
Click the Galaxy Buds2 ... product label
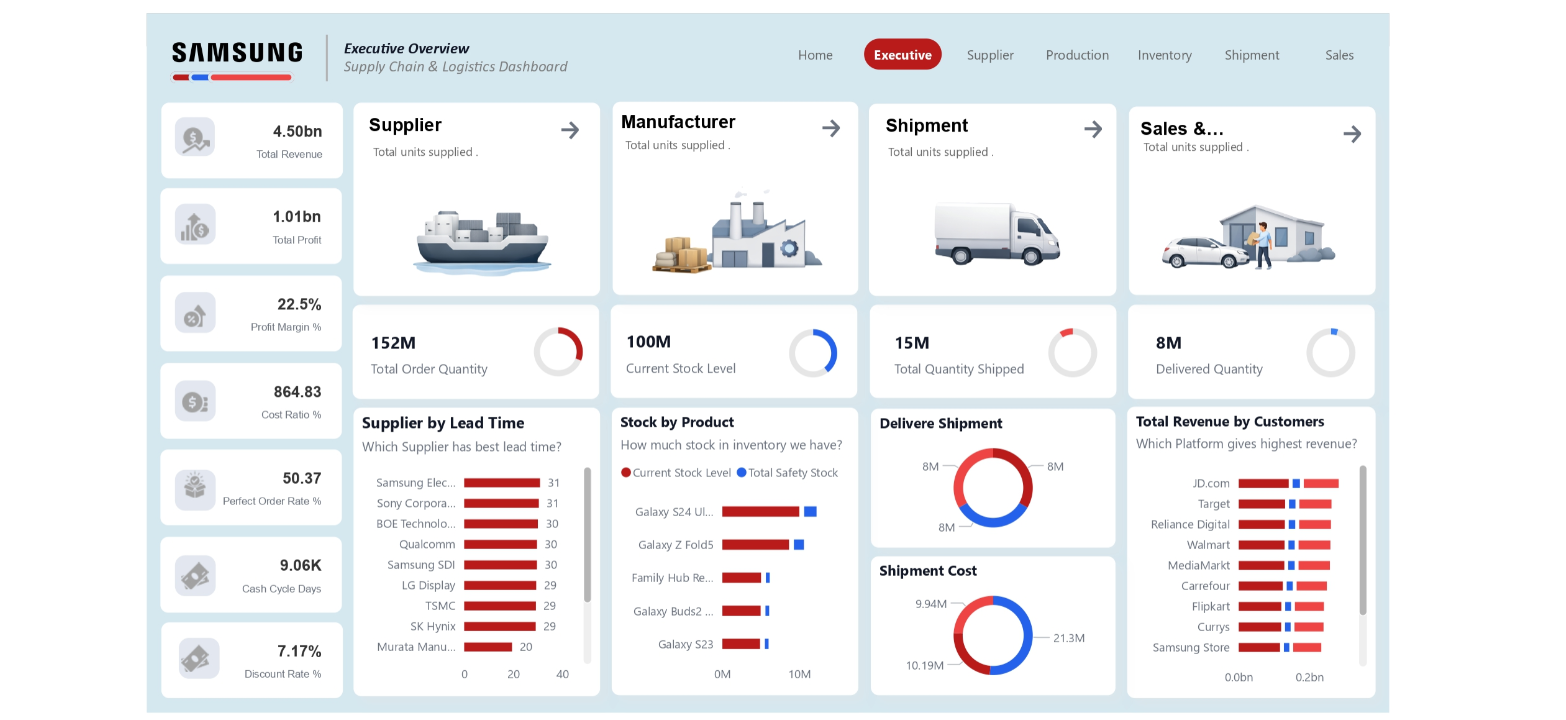[674, 611]
